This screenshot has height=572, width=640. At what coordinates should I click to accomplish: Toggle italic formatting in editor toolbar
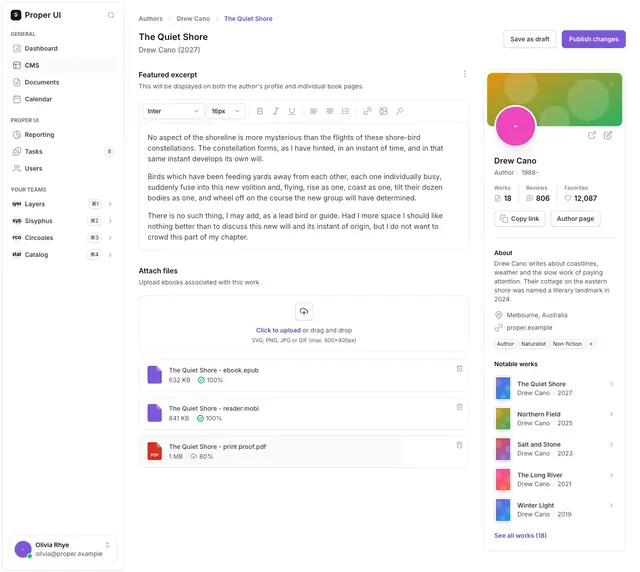tap(276, 111)
